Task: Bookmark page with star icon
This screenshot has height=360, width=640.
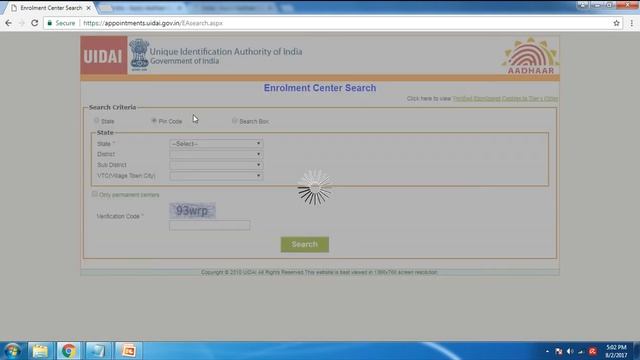Action: point(616,23)
